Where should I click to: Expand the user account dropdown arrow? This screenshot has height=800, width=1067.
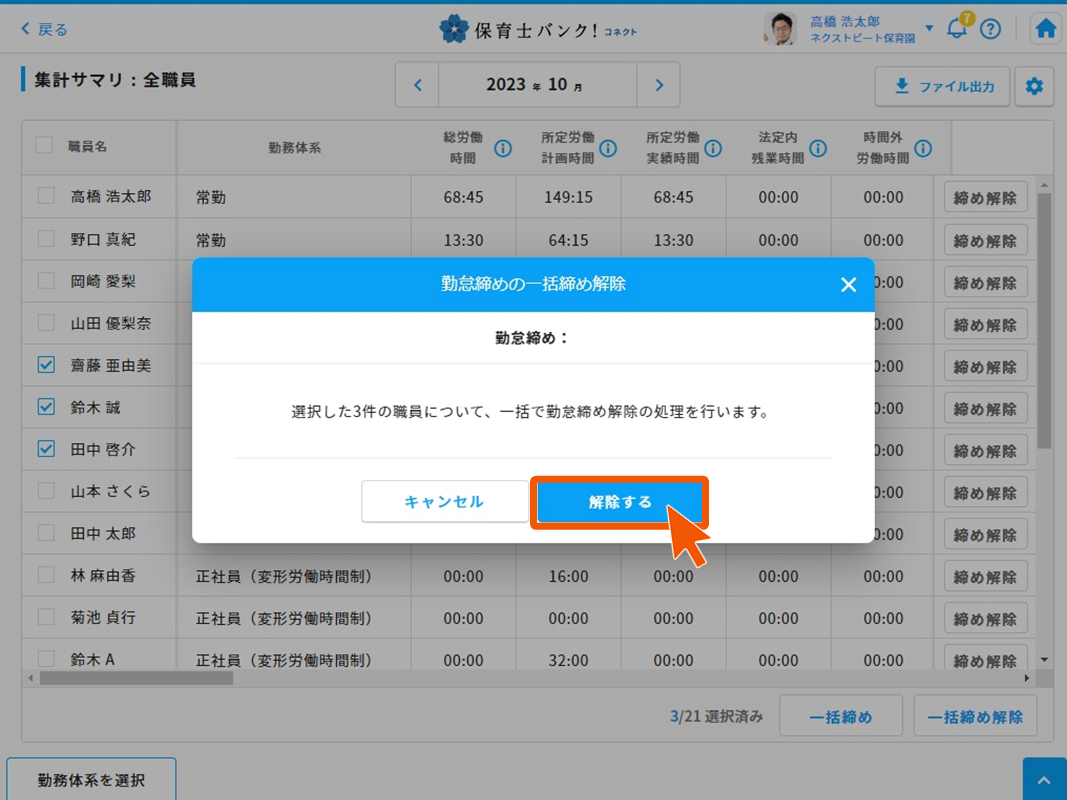[929, 28]
